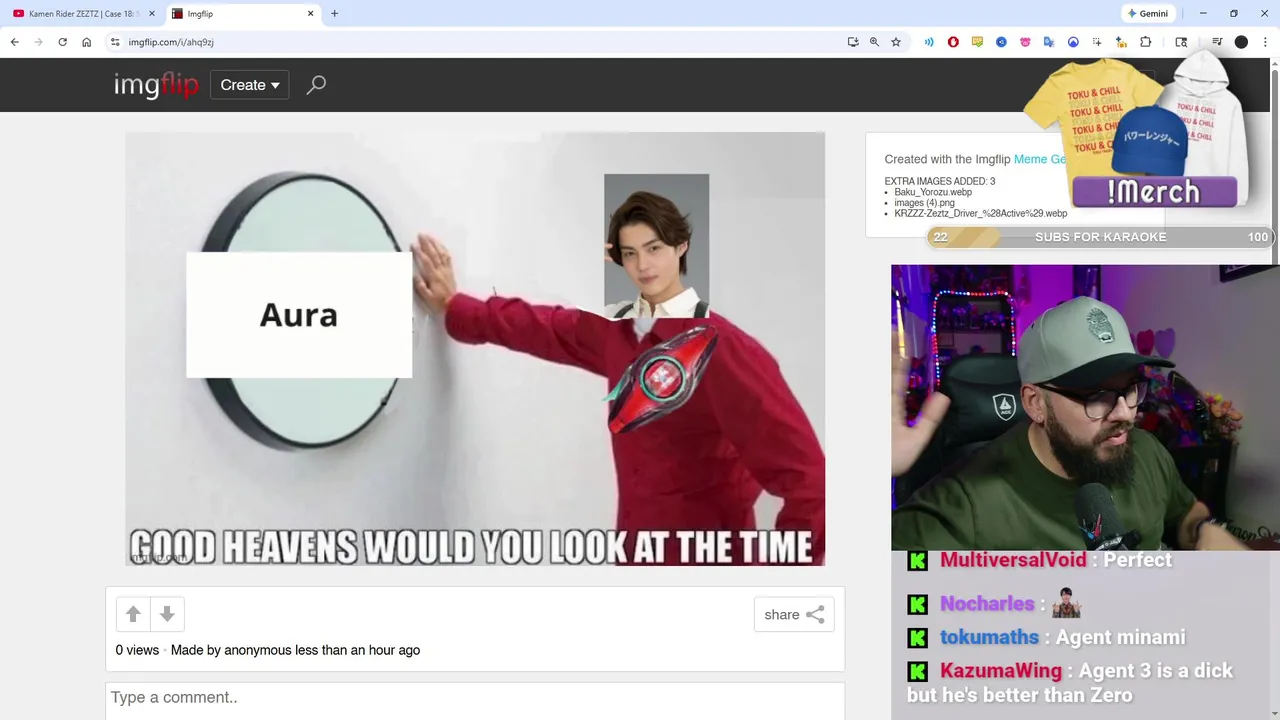
Task: Click the imgflip.com address bar URL
Action: (171, 42)
